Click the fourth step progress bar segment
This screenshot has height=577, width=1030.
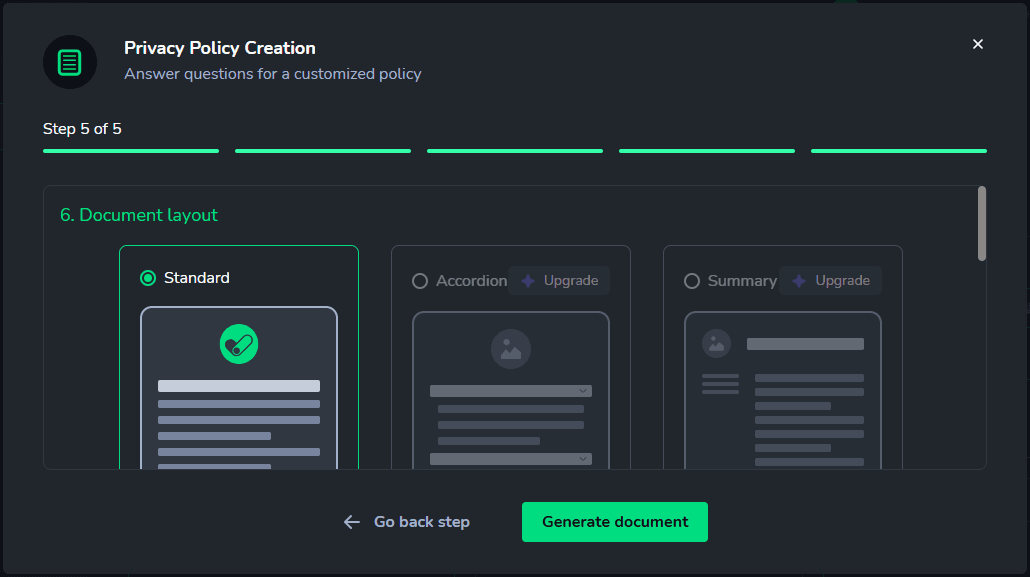pos(707,151)
